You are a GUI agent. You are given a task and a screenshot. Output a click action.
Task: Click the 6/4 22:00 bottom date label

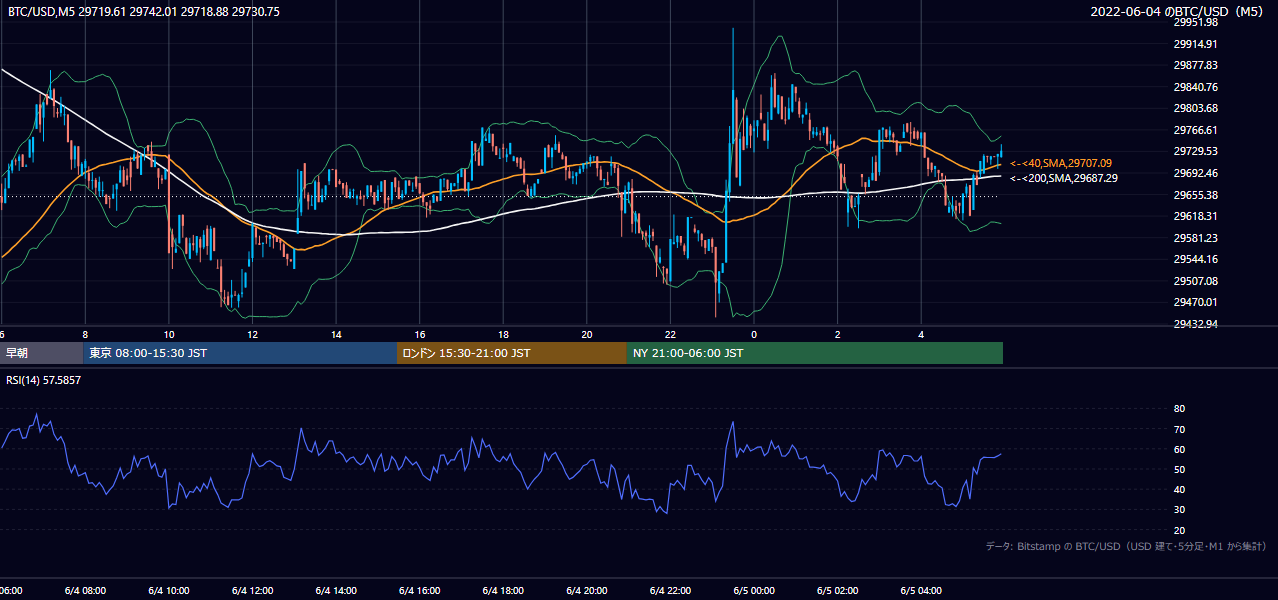(670, 591)
